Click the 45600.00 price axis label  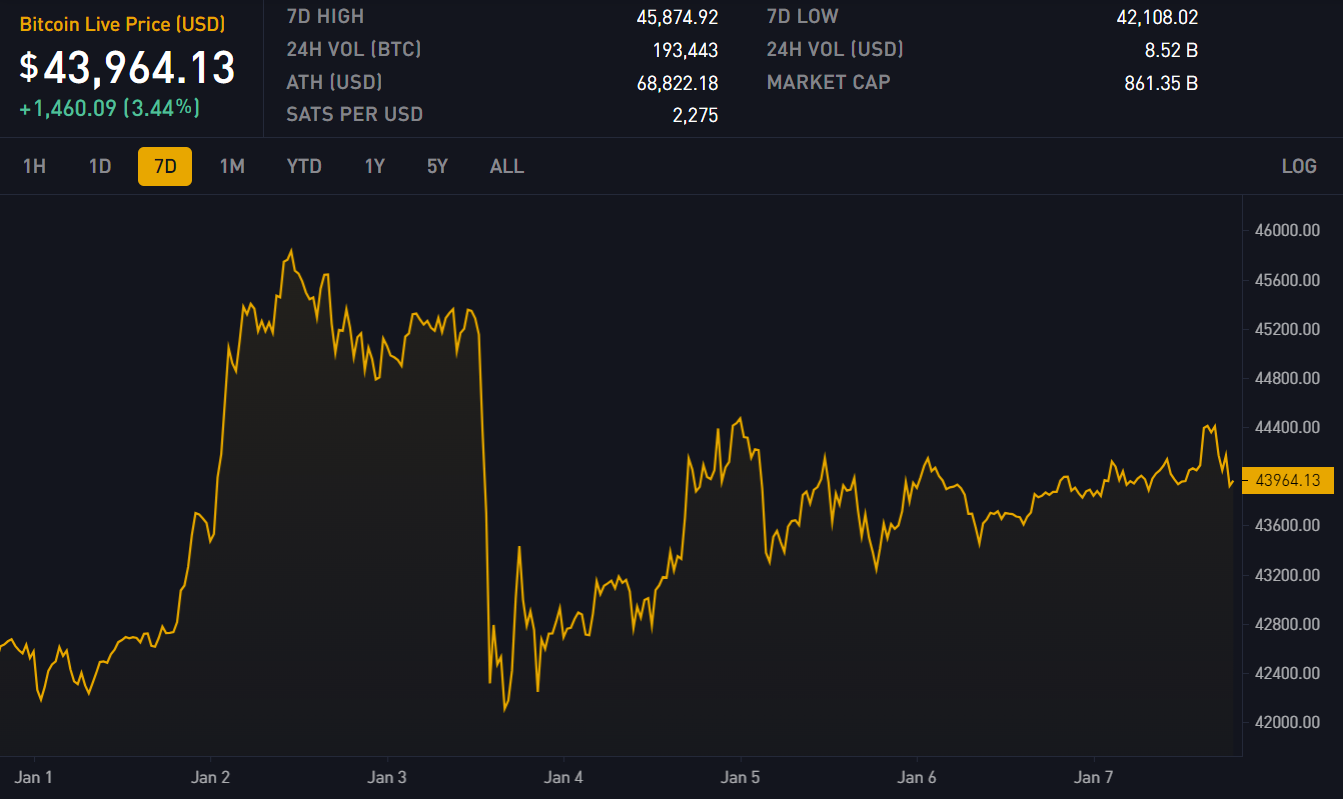coord(1287,280)
